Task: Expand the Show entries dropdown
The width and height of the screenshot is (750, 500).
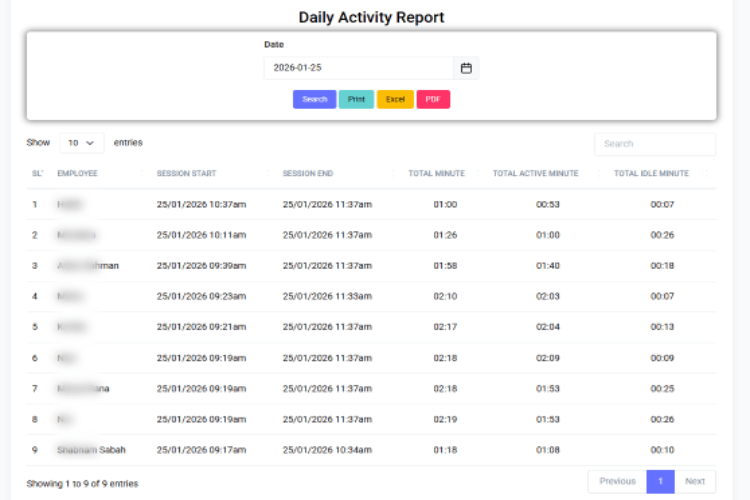Action: (81, 143)
